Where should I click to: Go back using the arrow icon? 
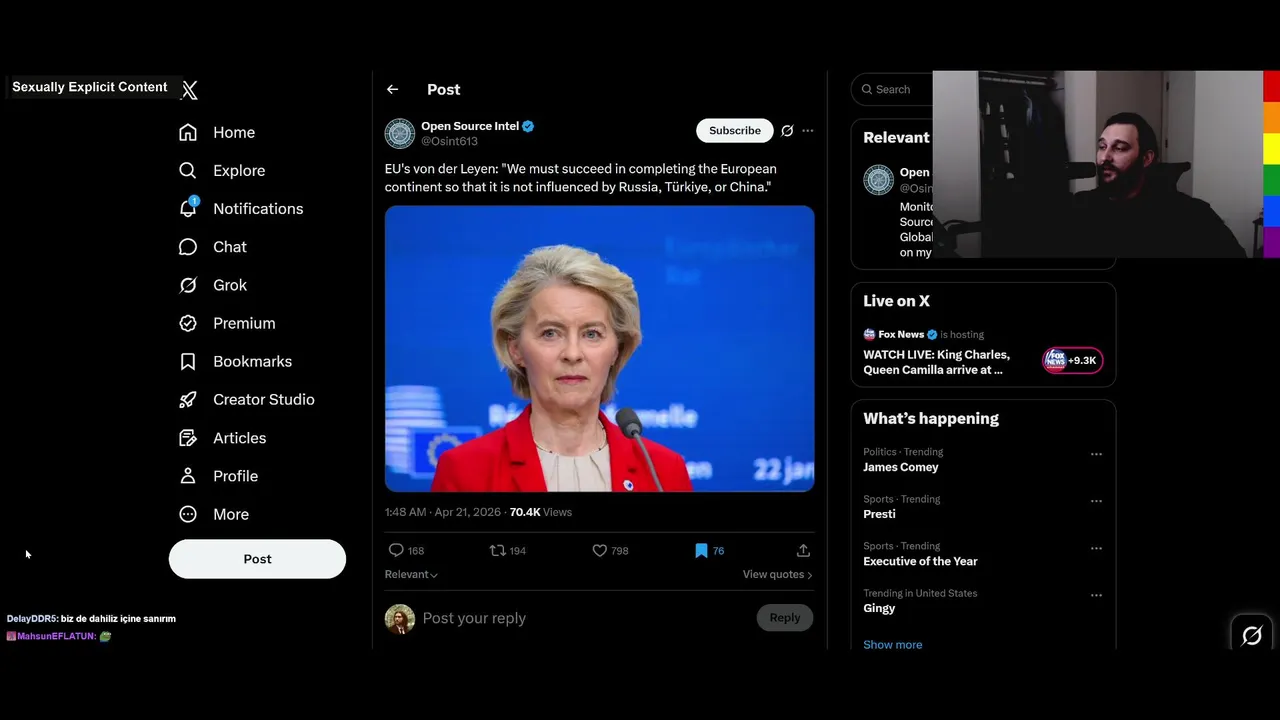392,89
